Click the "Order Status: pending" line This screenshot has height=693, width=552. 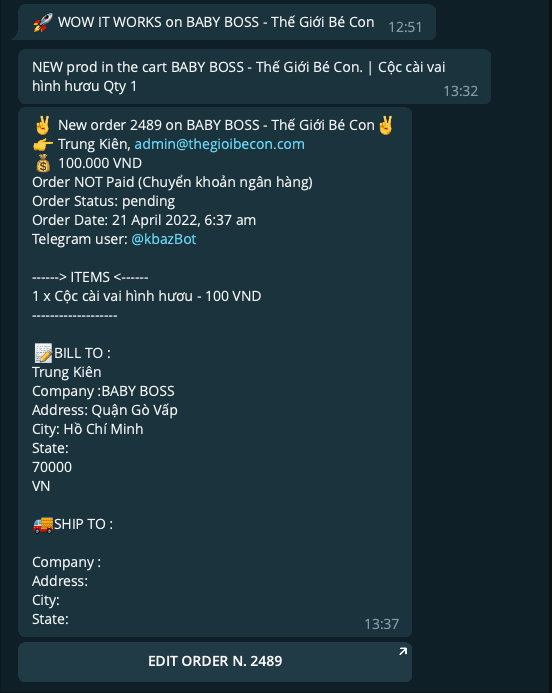pyautogui.click(x=103, y=201)
